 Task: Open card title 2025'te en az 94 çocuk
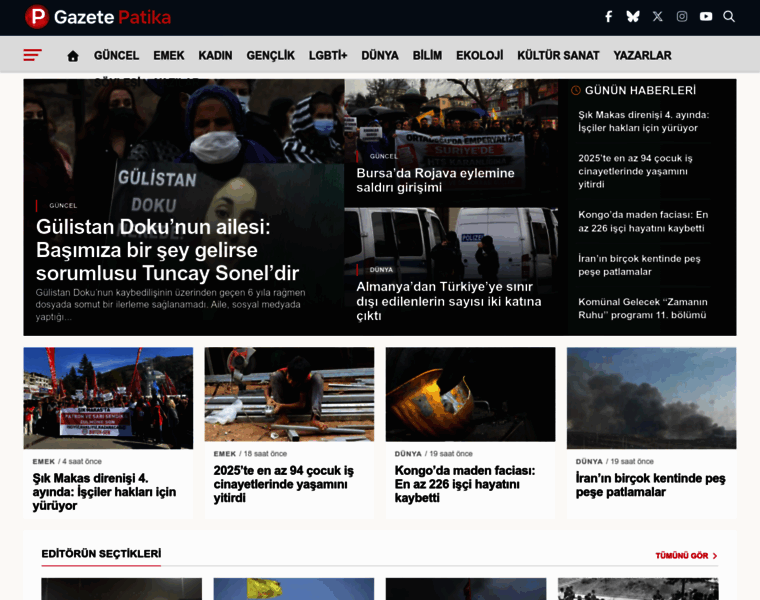pyautogui.click(x=284, y=484)
